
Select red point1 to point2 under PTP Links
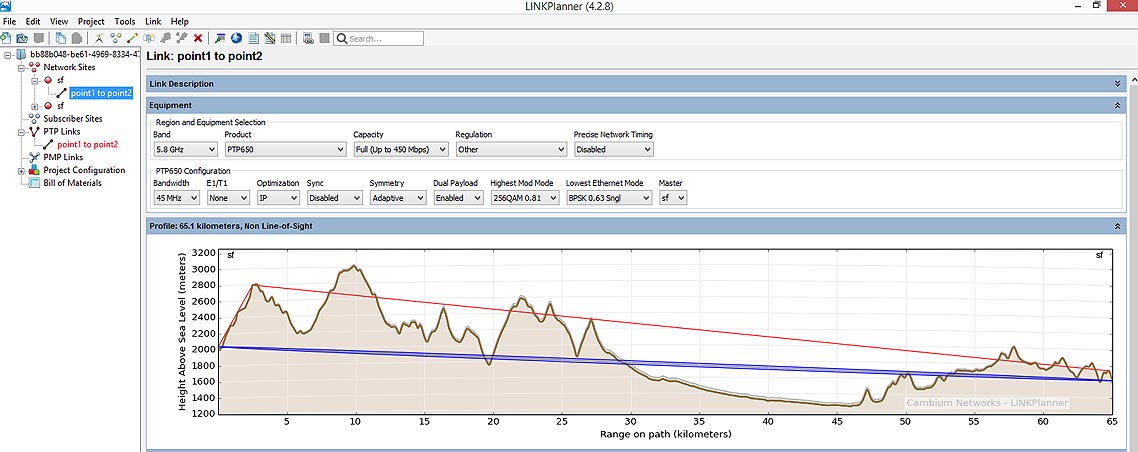point(87,144)
